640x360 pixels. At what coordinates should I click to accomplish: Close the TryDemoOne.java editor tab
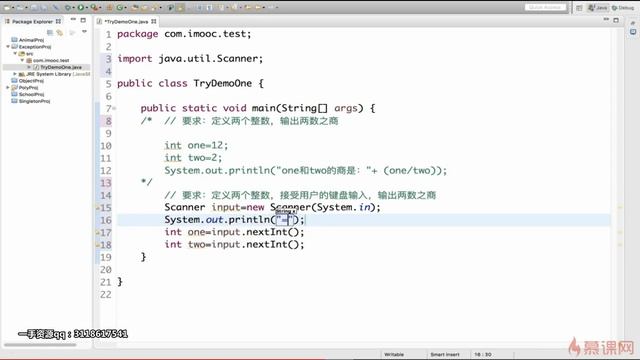[x=154, y=21]
